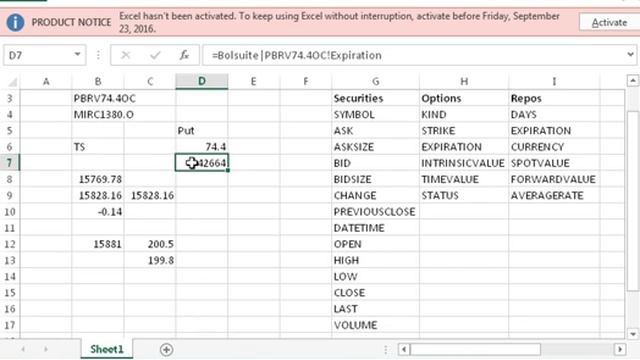This screenshot has height=360, width=640.
Task: Select cell containing MIRC1380.O
Action: tap(98, 115)
